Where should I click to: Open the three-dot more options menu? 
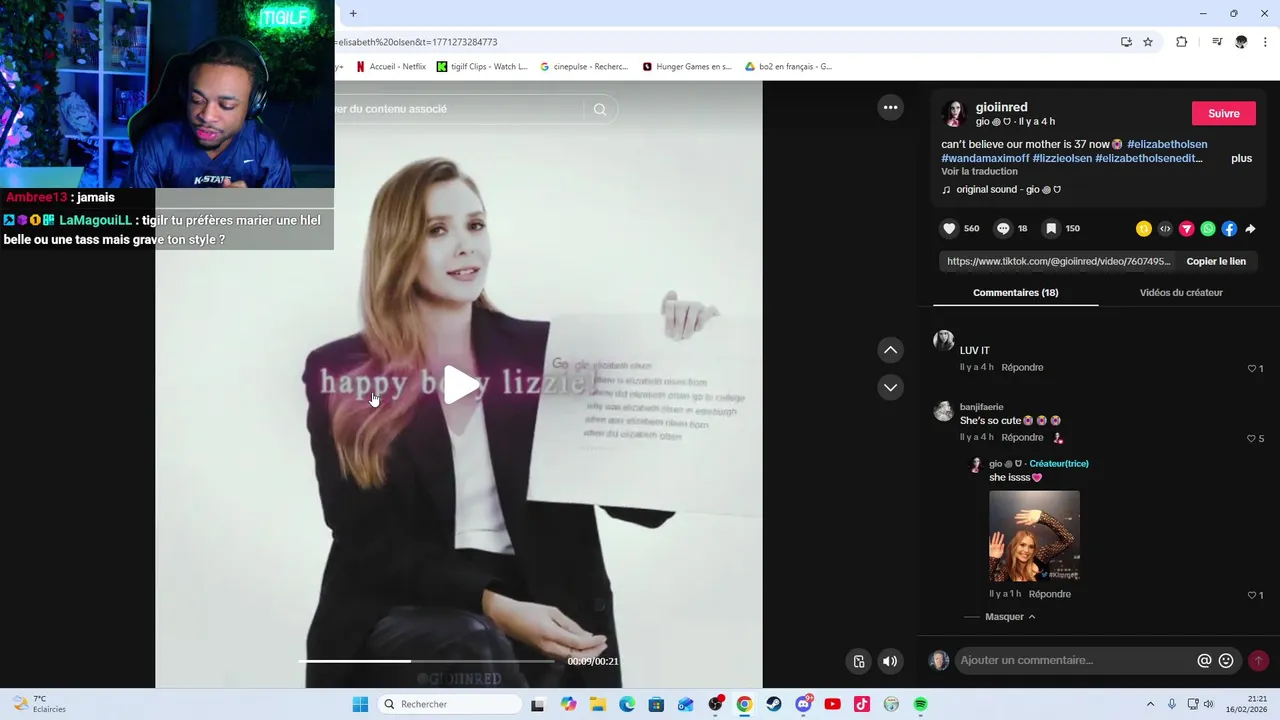(890, 107)
